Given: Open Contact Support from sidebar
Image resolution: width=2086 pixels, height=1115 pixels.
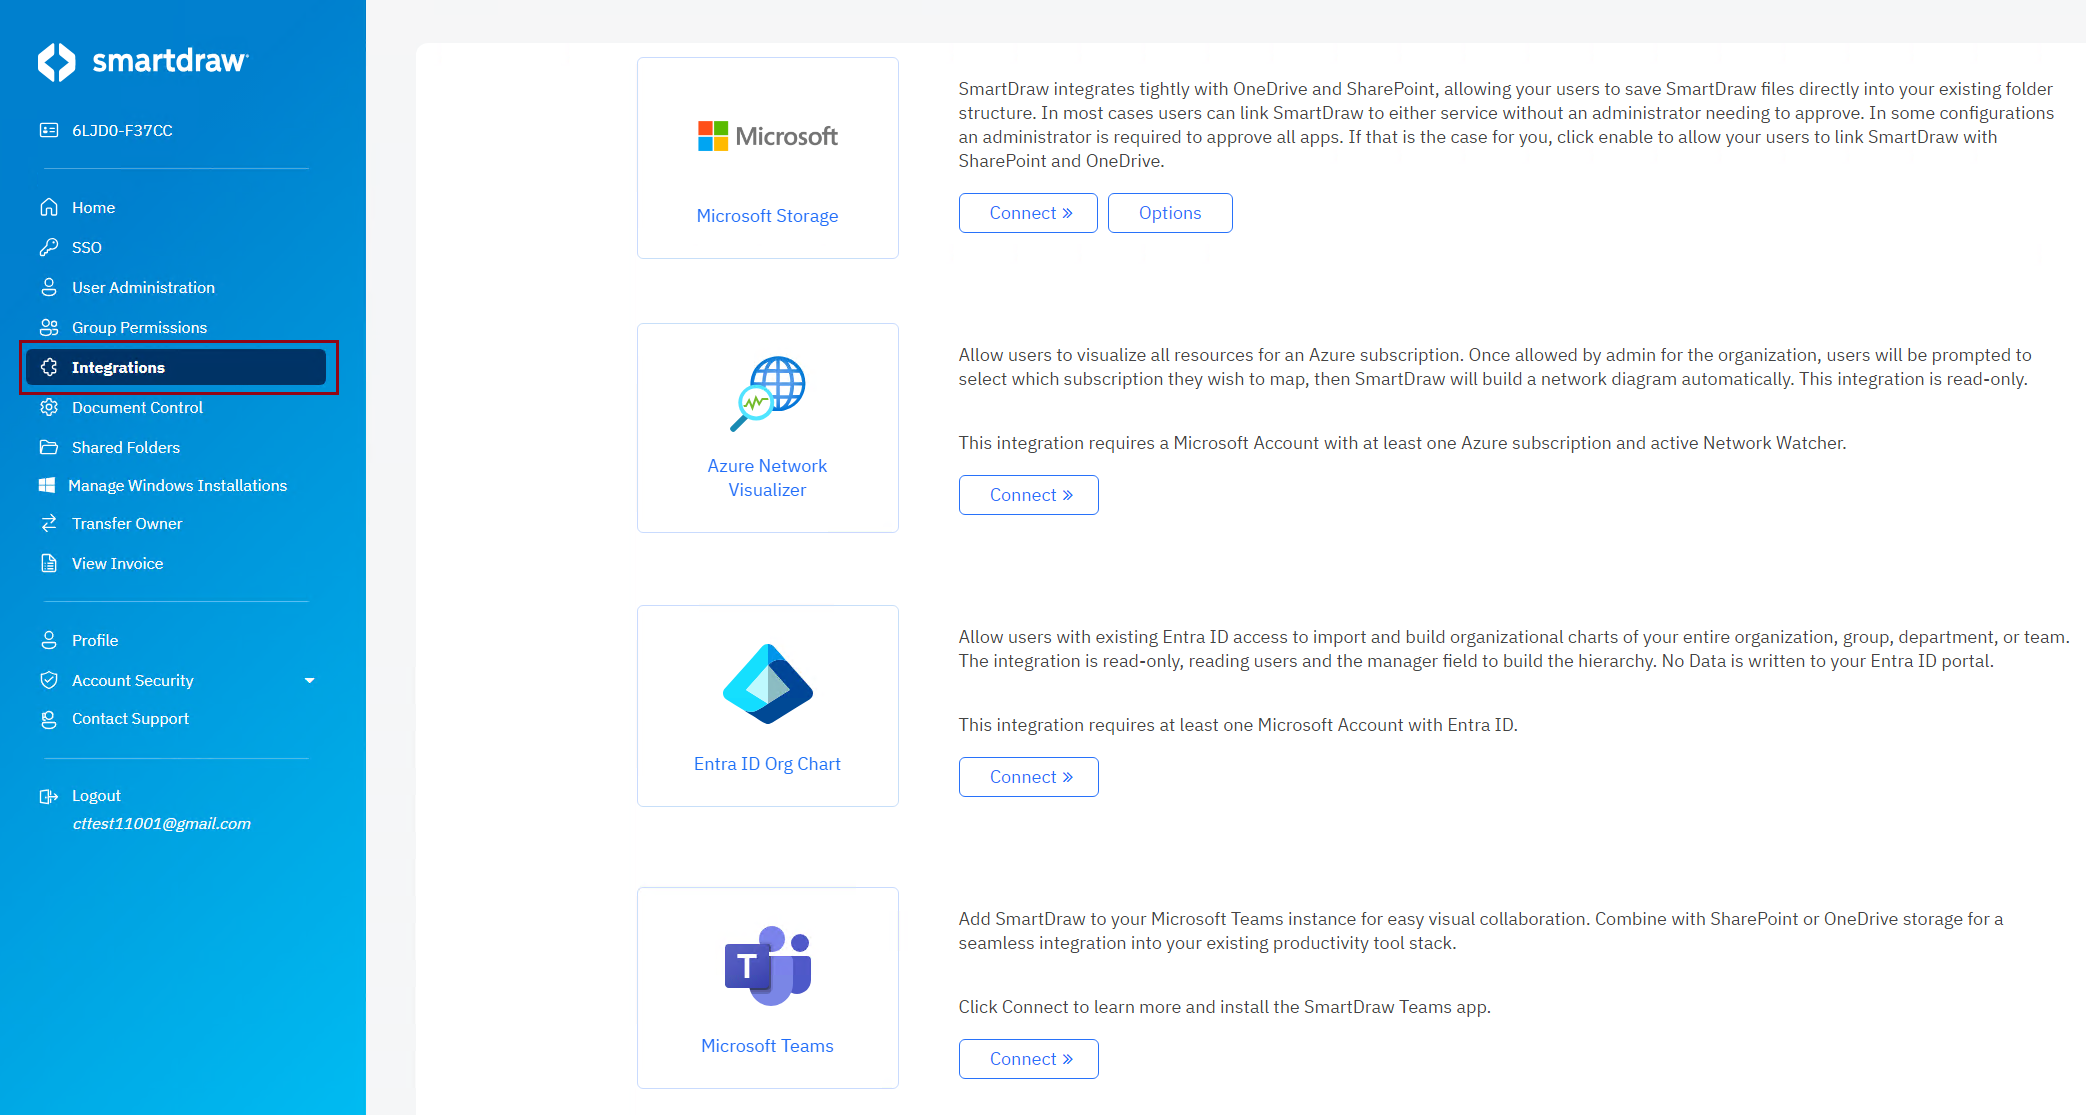Looking at the screenshot, I should (x=130, y=718).
